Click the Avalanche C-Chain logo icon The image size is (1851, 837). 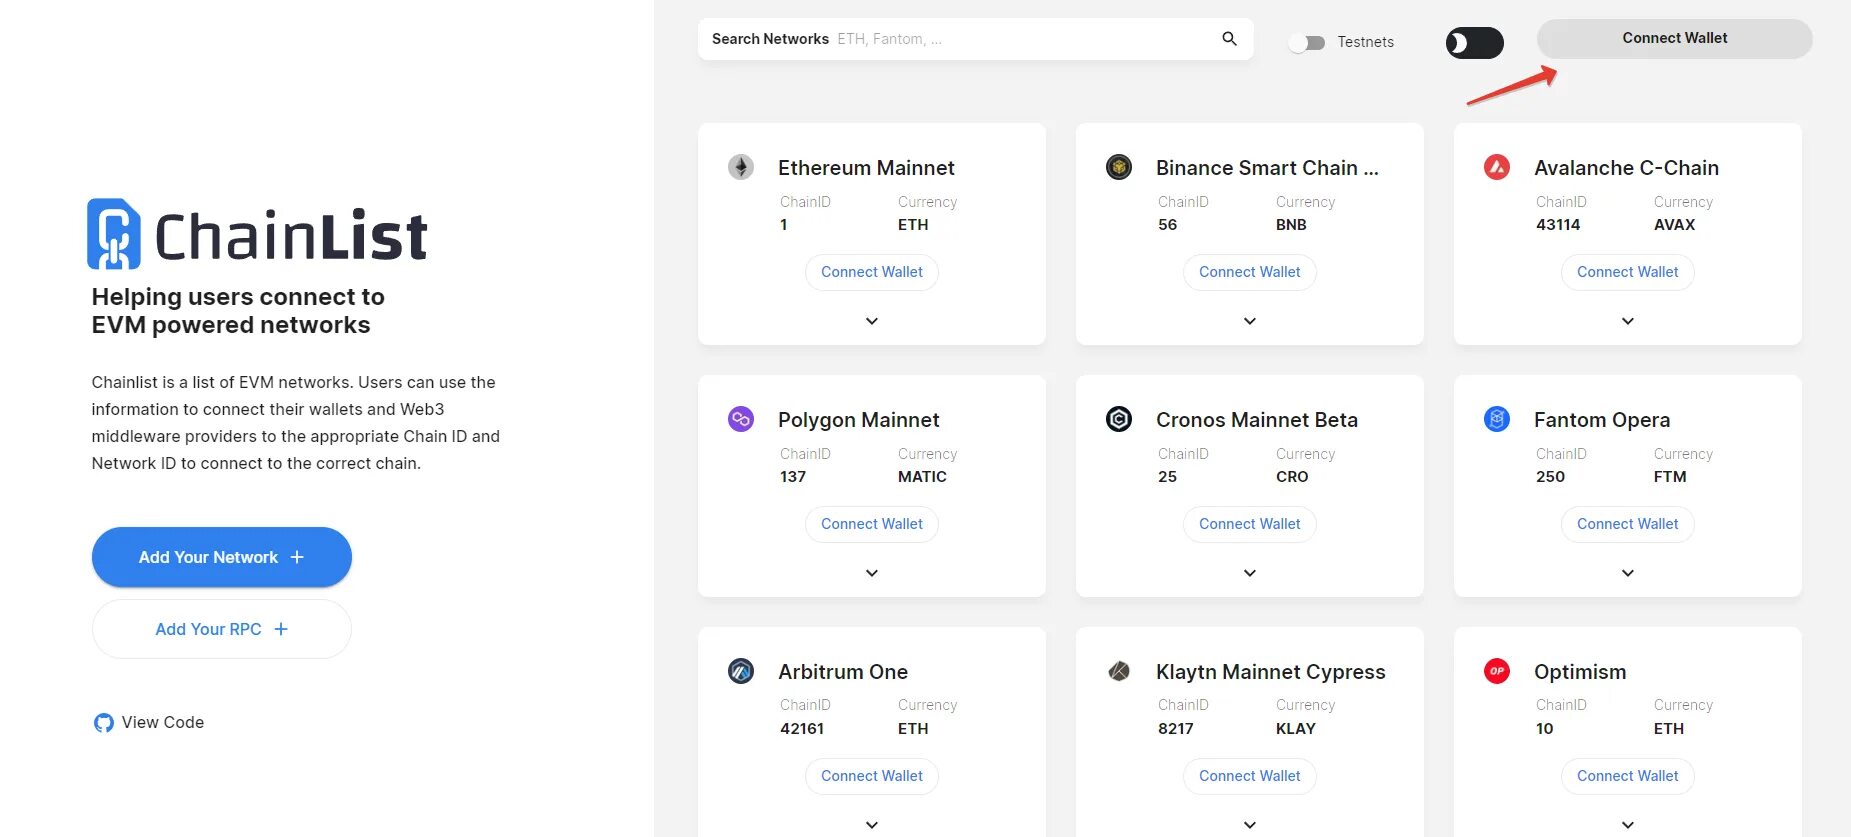click(x=1496, y=167)
